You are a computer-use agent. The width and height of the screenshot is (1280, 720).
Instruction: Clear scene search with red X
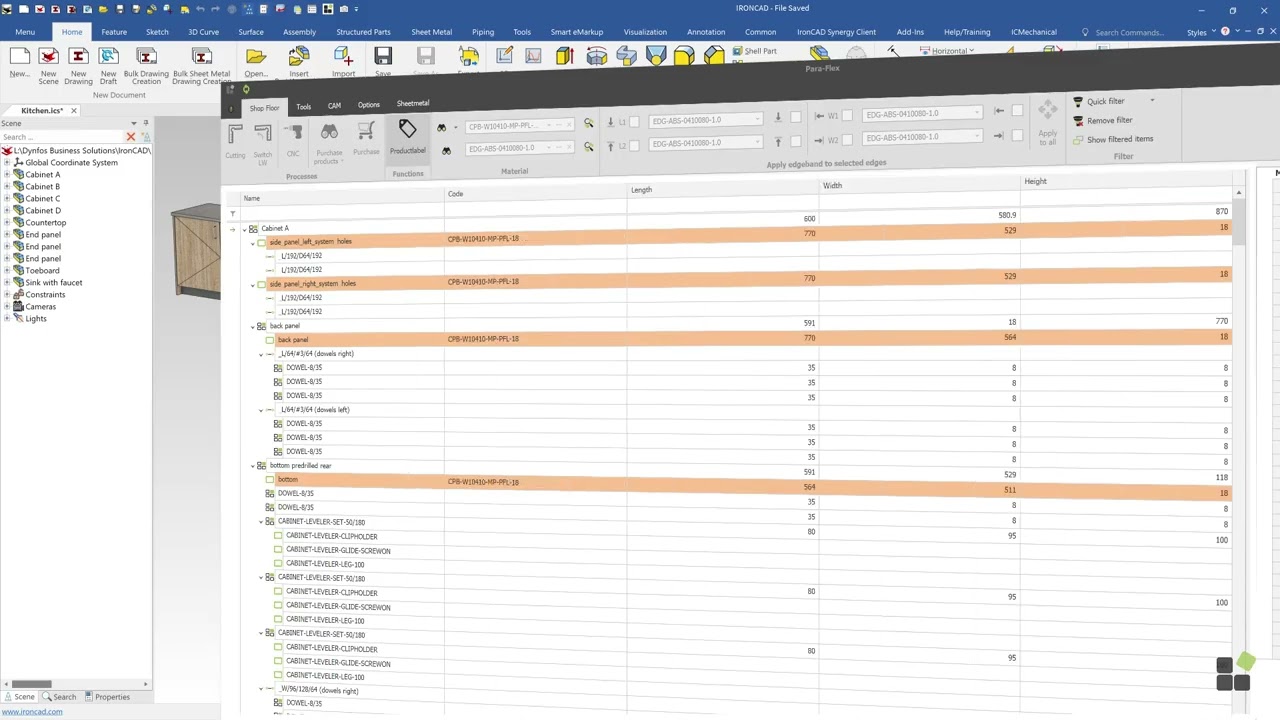pos(130,137)
